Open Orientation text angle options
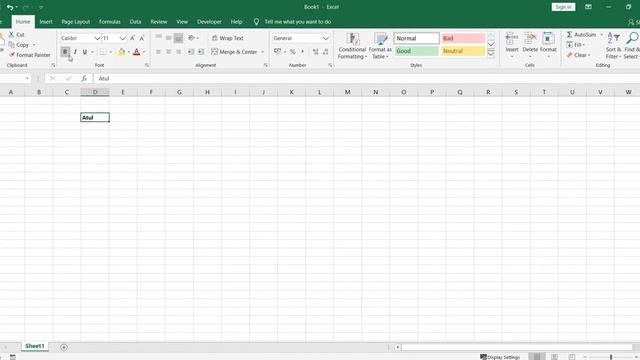 pyautogui.click(x=193, y=38)
